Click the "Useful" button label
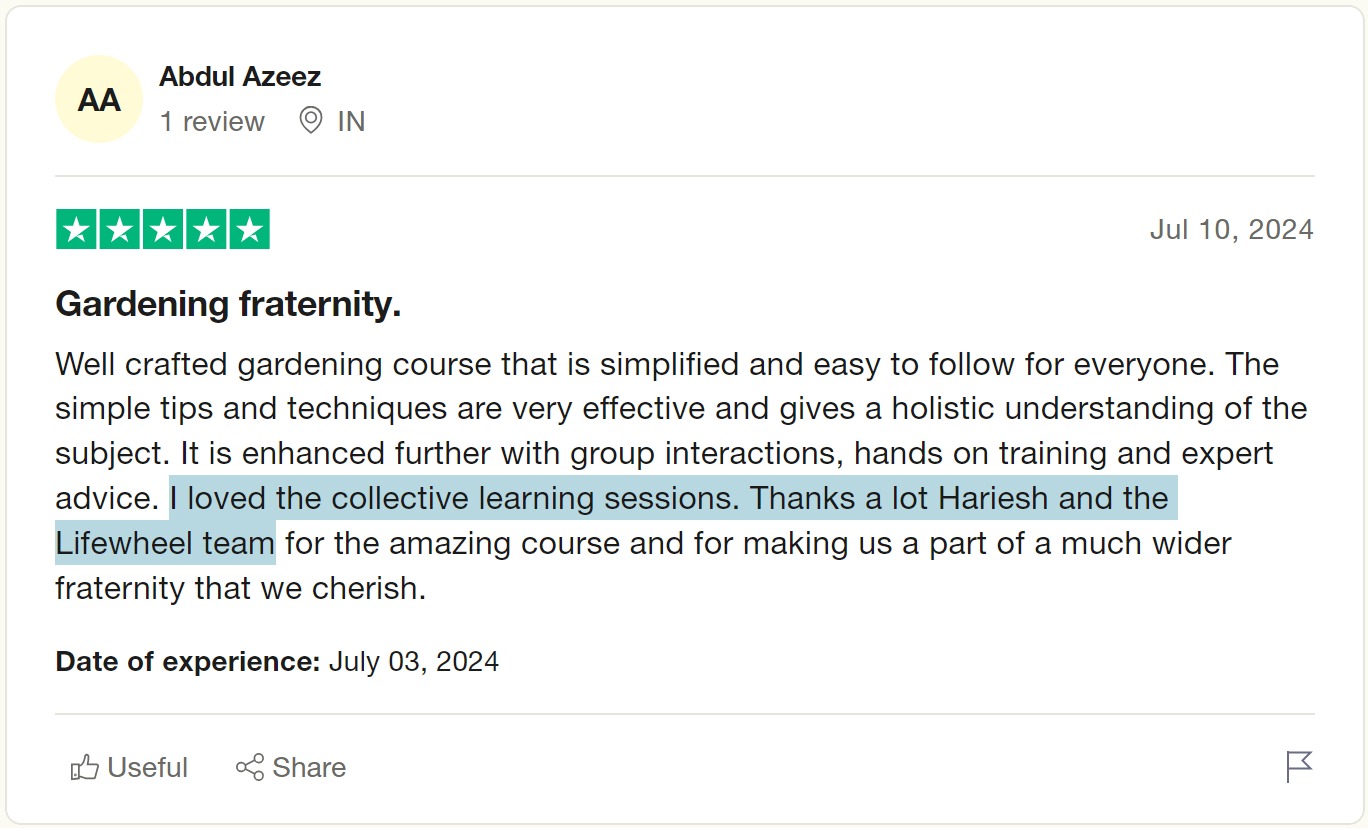 (147, 767)
